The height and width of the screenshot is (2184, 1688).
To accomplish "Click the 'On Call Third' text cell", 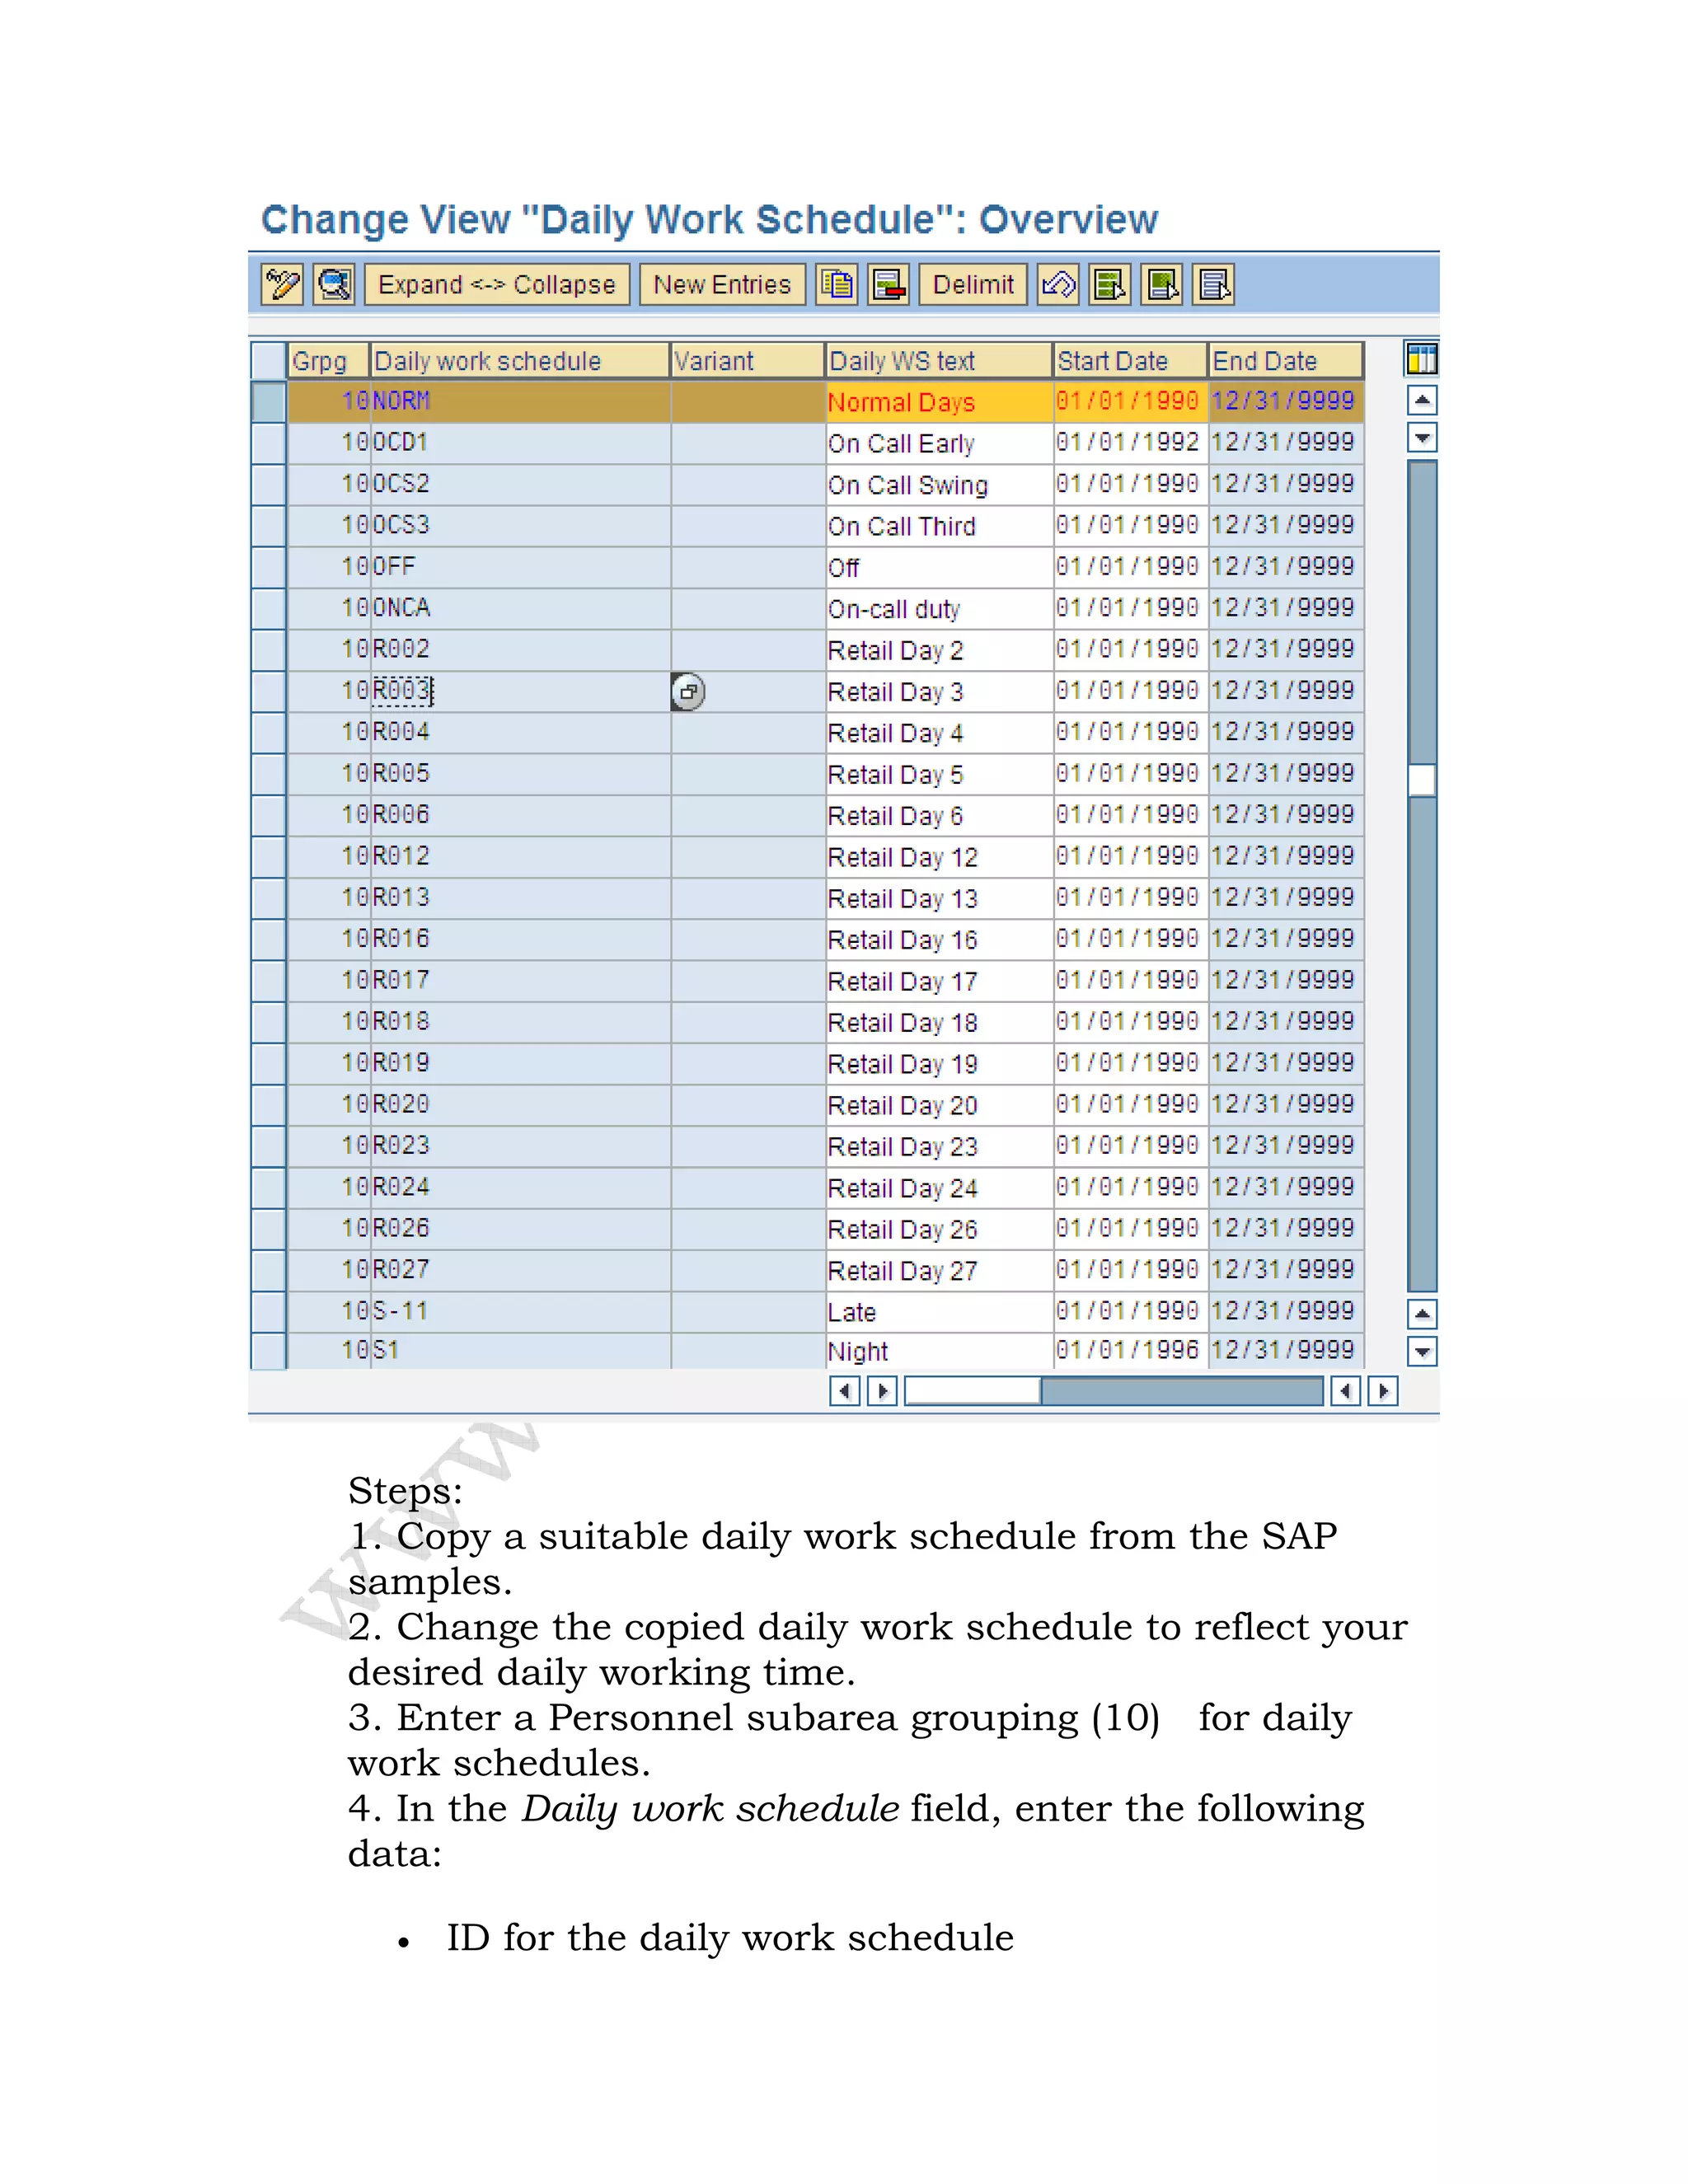I will coord(939,526).
